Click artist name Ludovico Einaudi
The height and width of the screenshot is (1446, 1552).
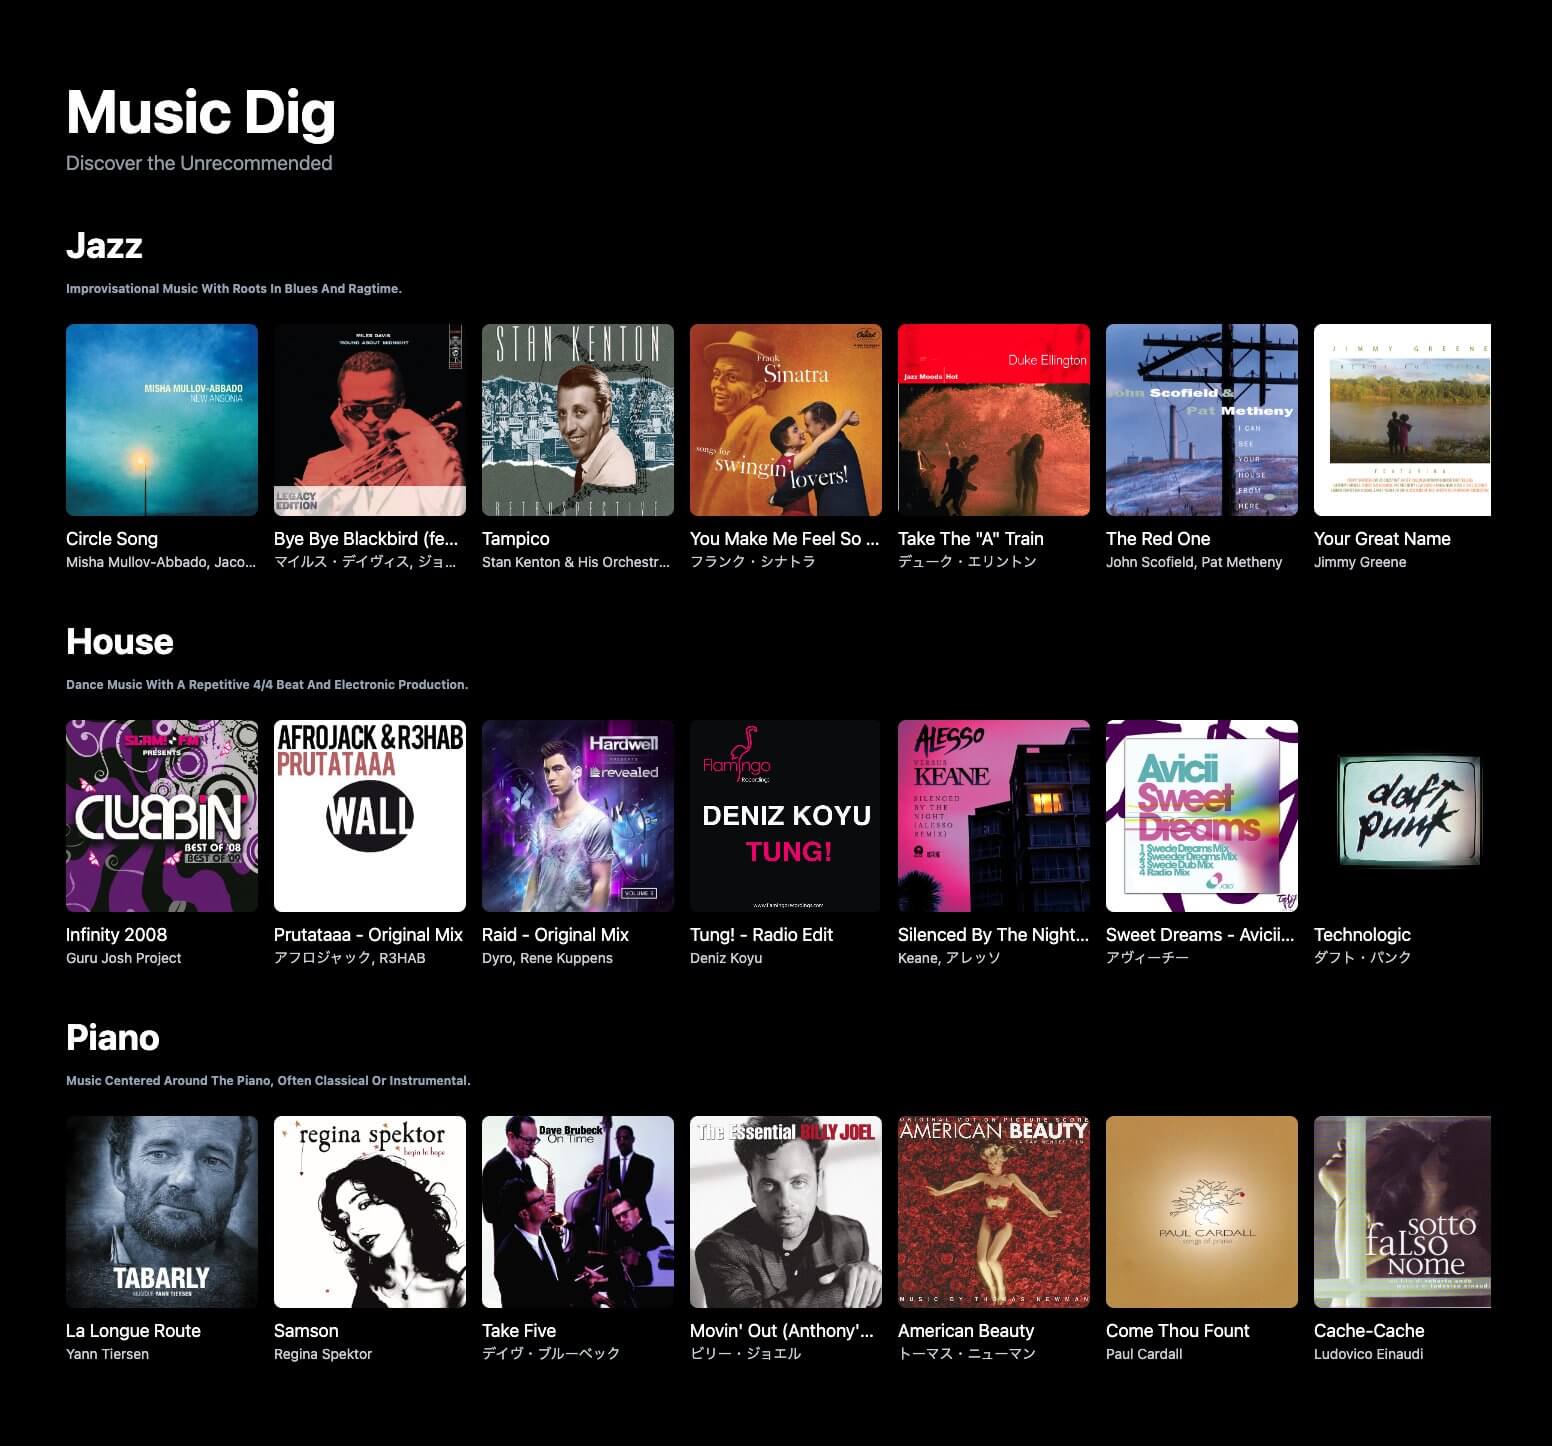1368,1354
